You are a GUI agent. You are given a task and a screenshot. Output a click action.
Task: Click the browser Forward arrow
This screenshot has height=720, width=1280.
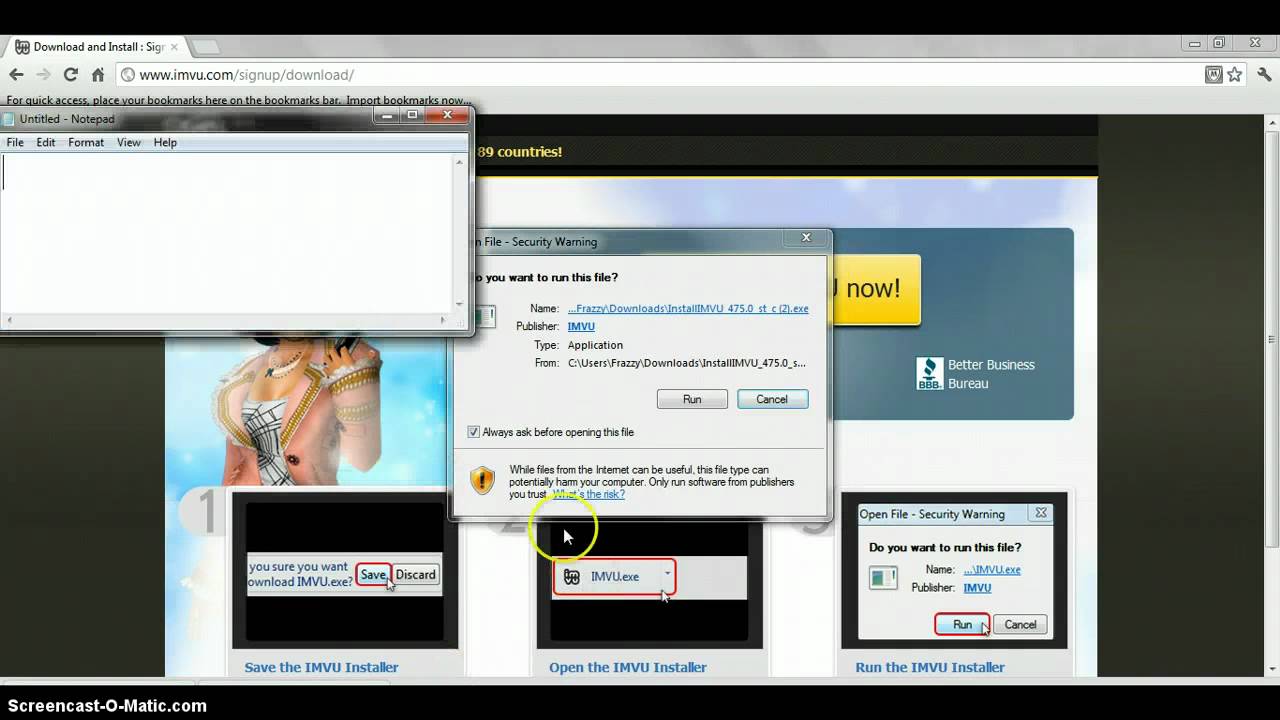pos(43,74)
